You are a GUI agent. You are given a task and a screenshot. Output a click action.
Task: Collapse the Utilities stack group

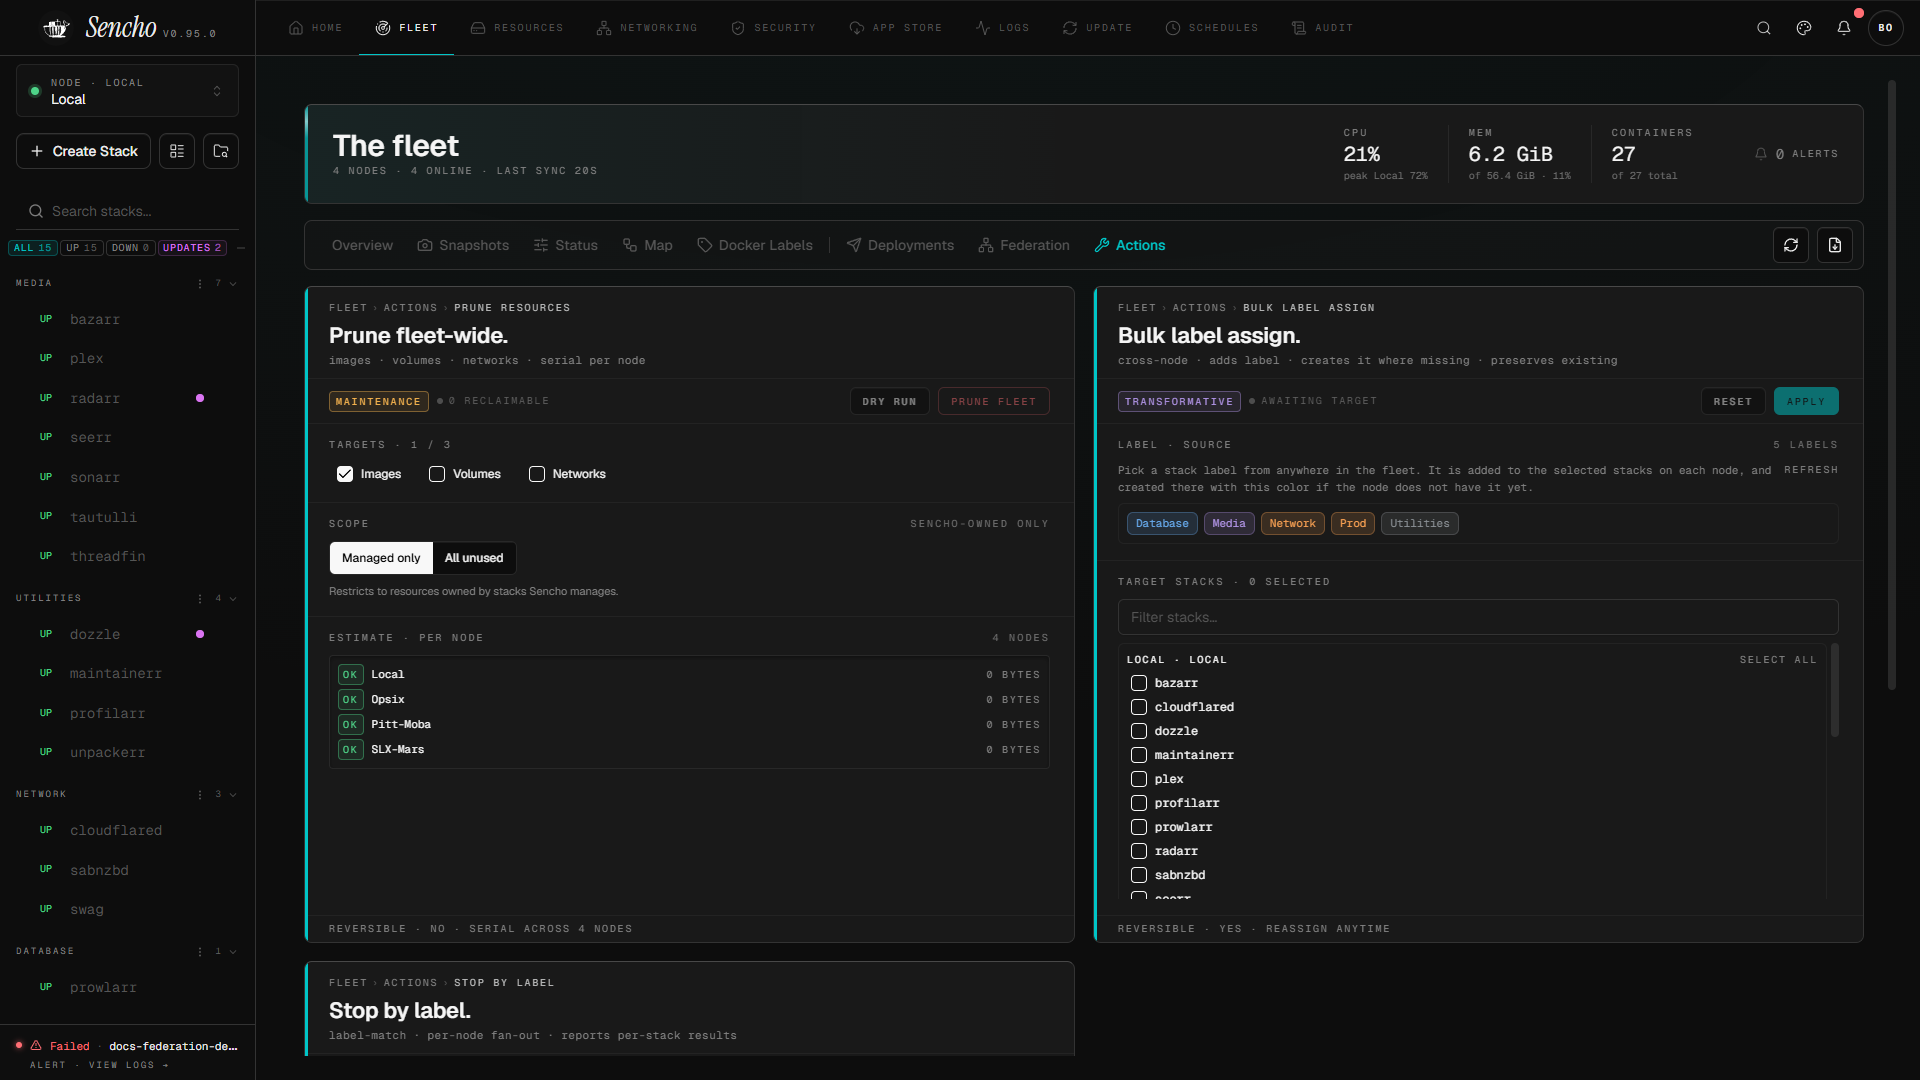(x=233, y=599)
